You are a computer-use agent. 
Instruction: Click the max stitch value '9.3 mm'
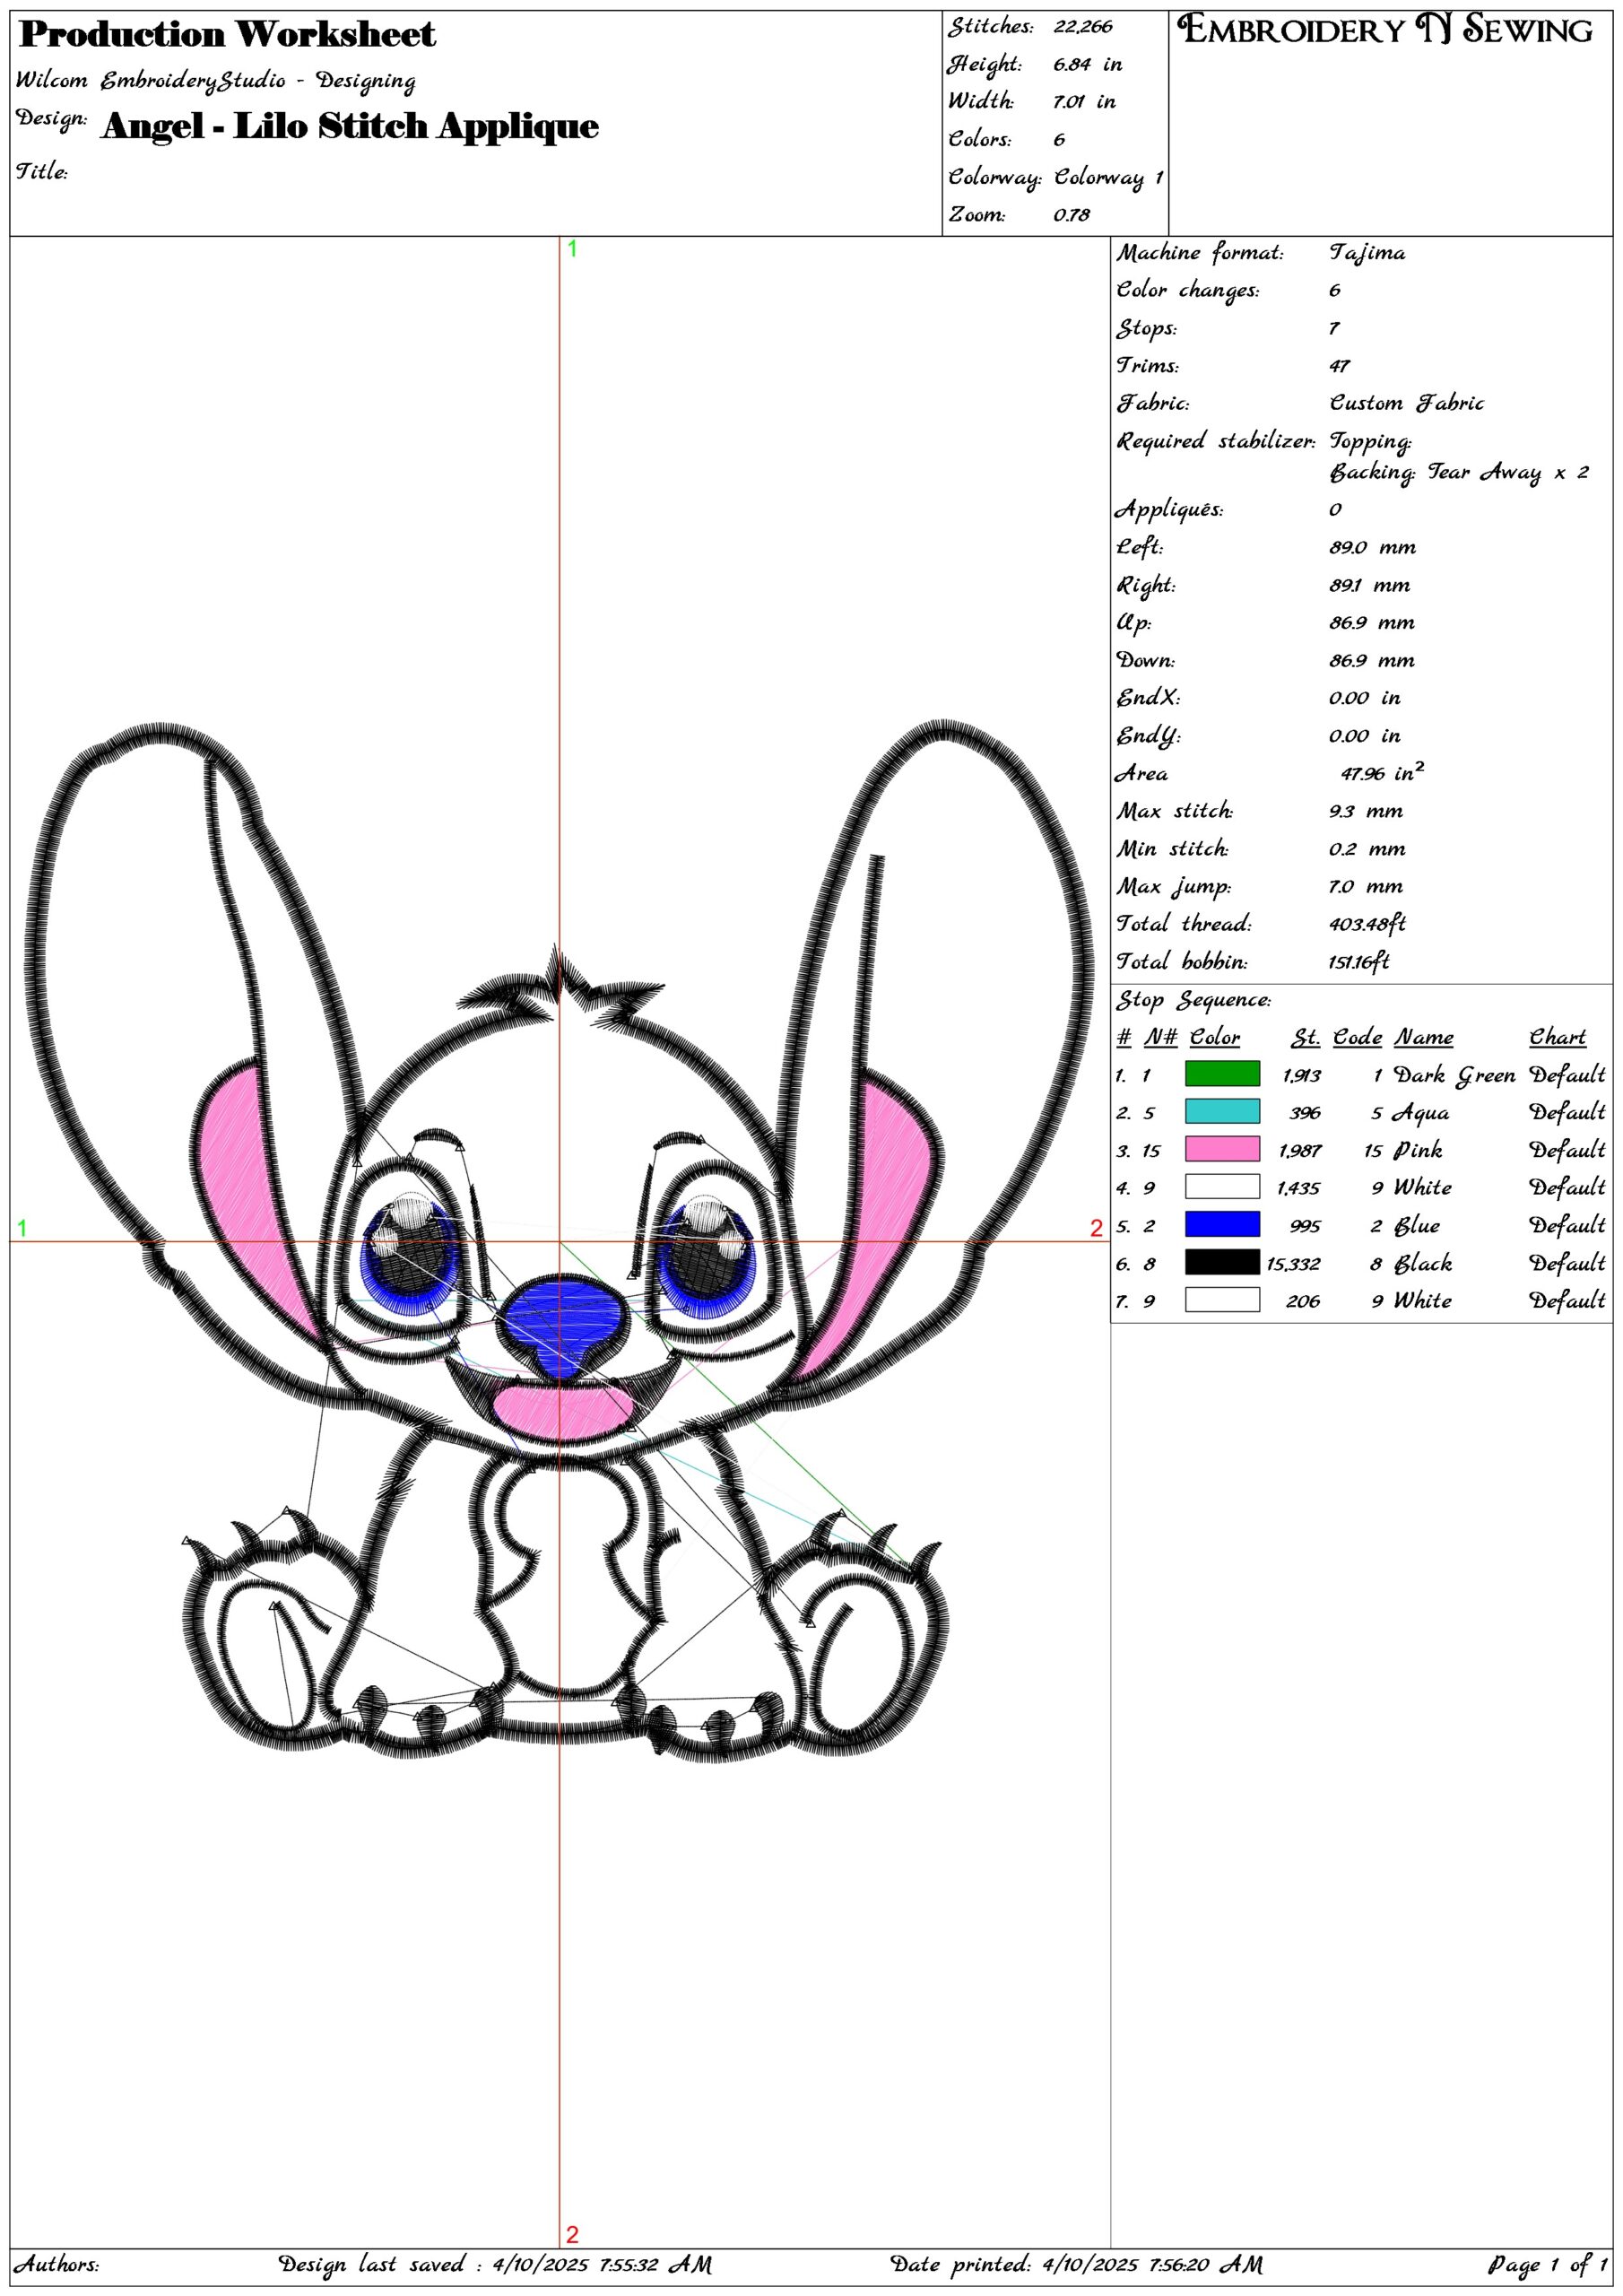1365,811
